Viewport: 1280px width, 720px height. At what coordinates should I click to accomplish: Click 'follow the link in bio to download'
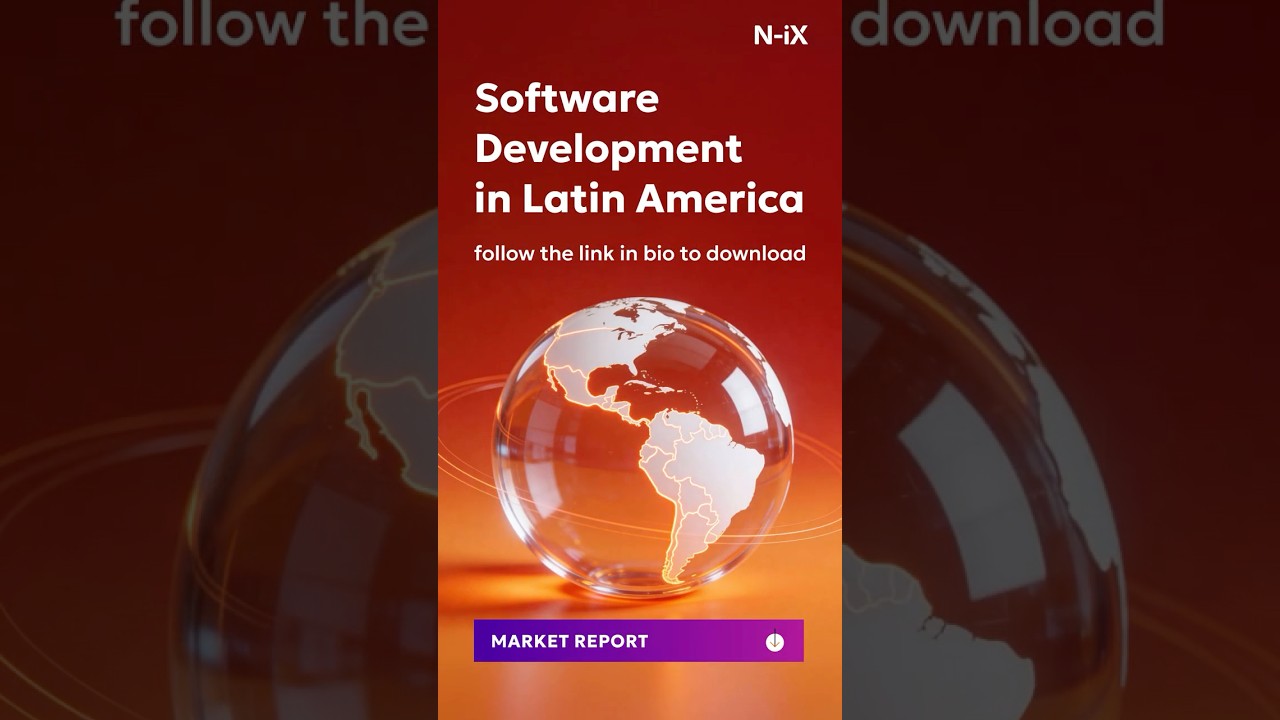[x=640, y=254]
